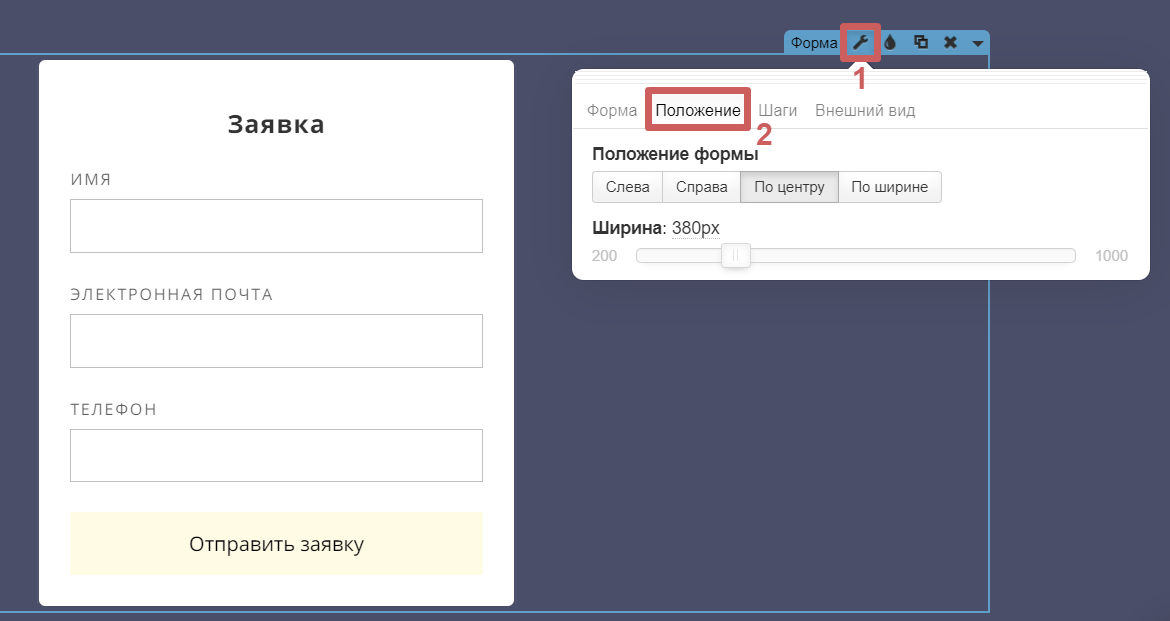Image resolution: width=1170 pixels, height=621 pixels.
Task: Choose По ширине position option
Action: click(x=889, y=187)
